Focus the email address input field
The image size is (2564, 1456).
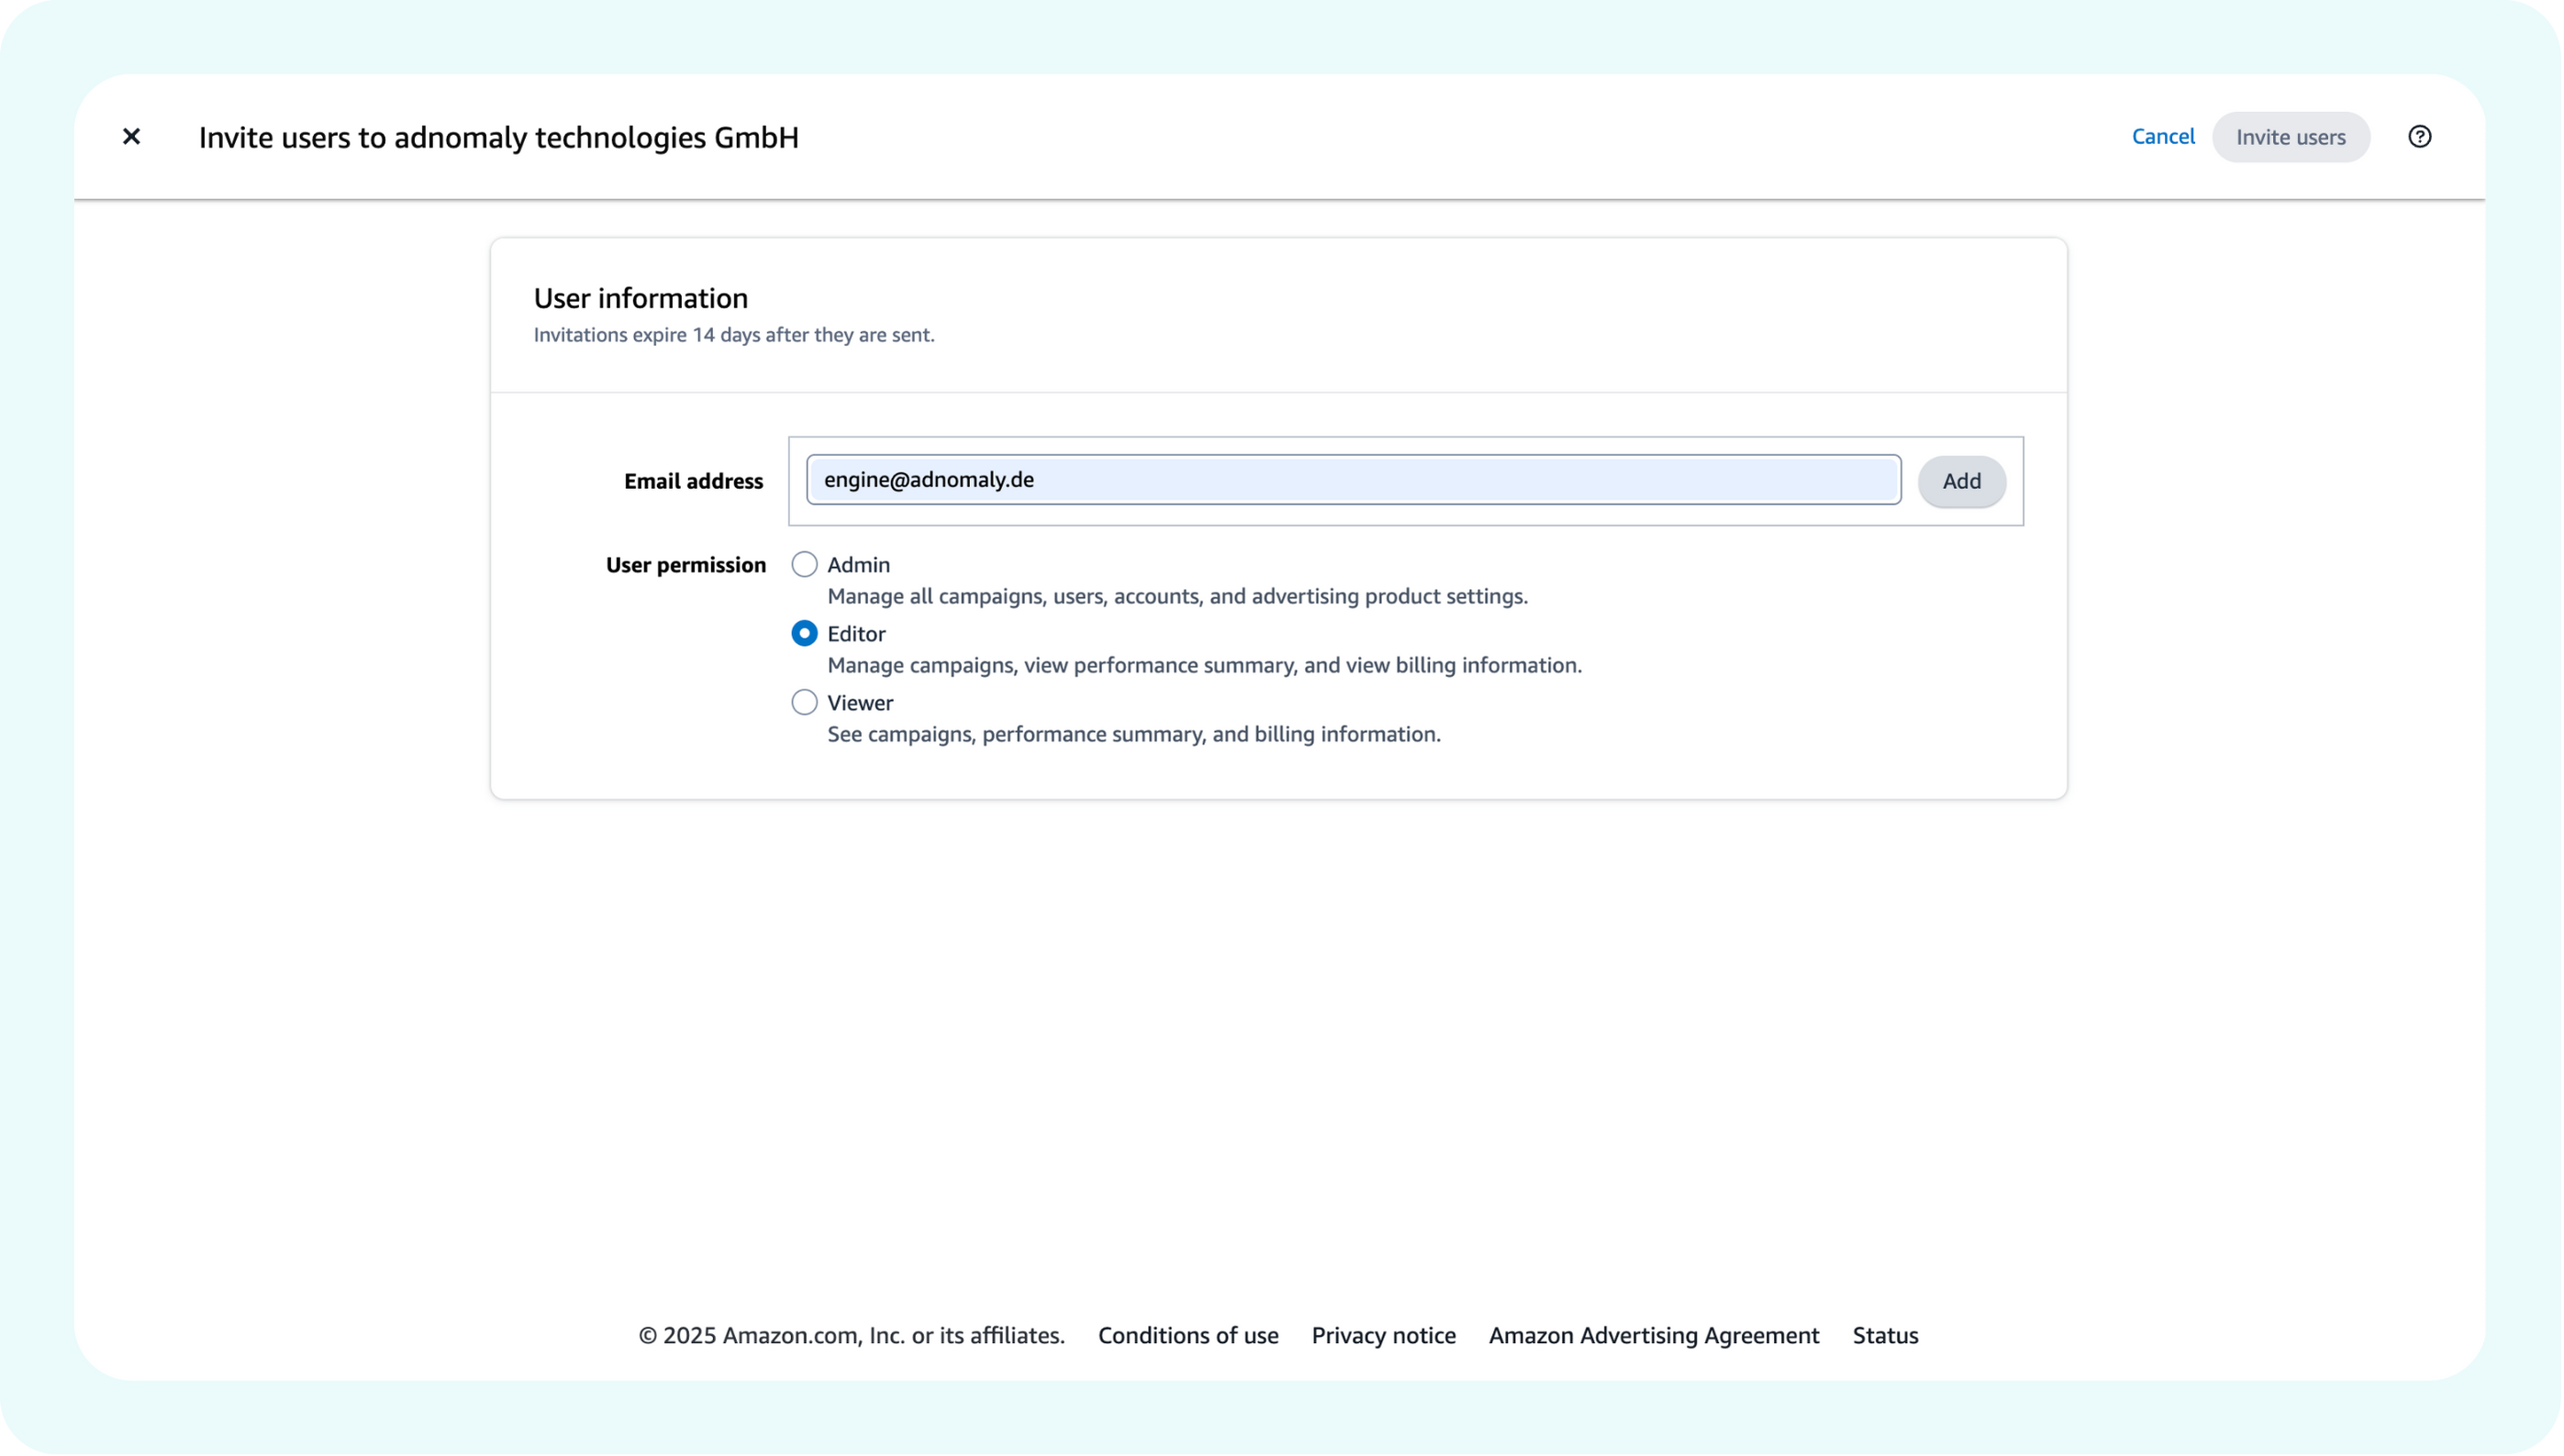pos(1353,480)
